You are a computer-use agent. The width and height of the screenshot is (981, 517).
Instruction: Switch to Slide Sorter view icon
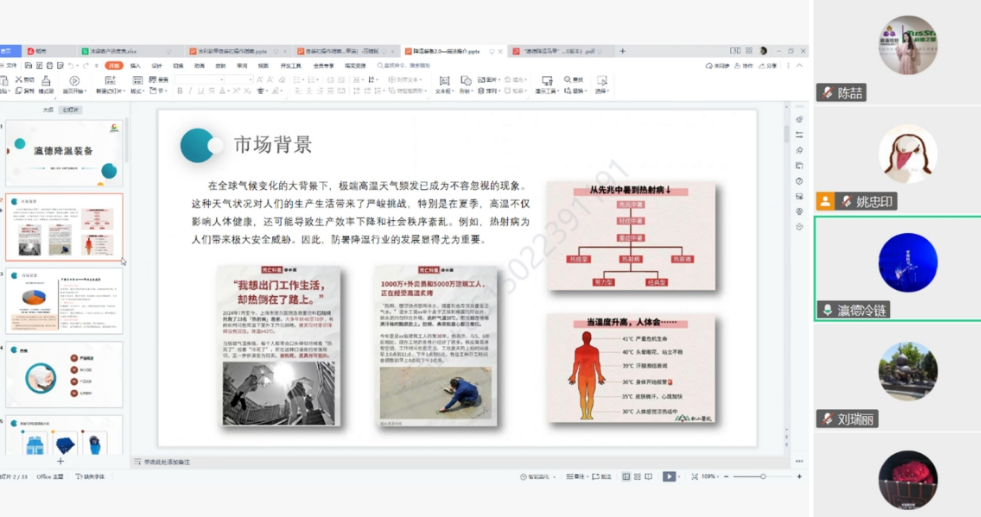[x=638, y=476]
